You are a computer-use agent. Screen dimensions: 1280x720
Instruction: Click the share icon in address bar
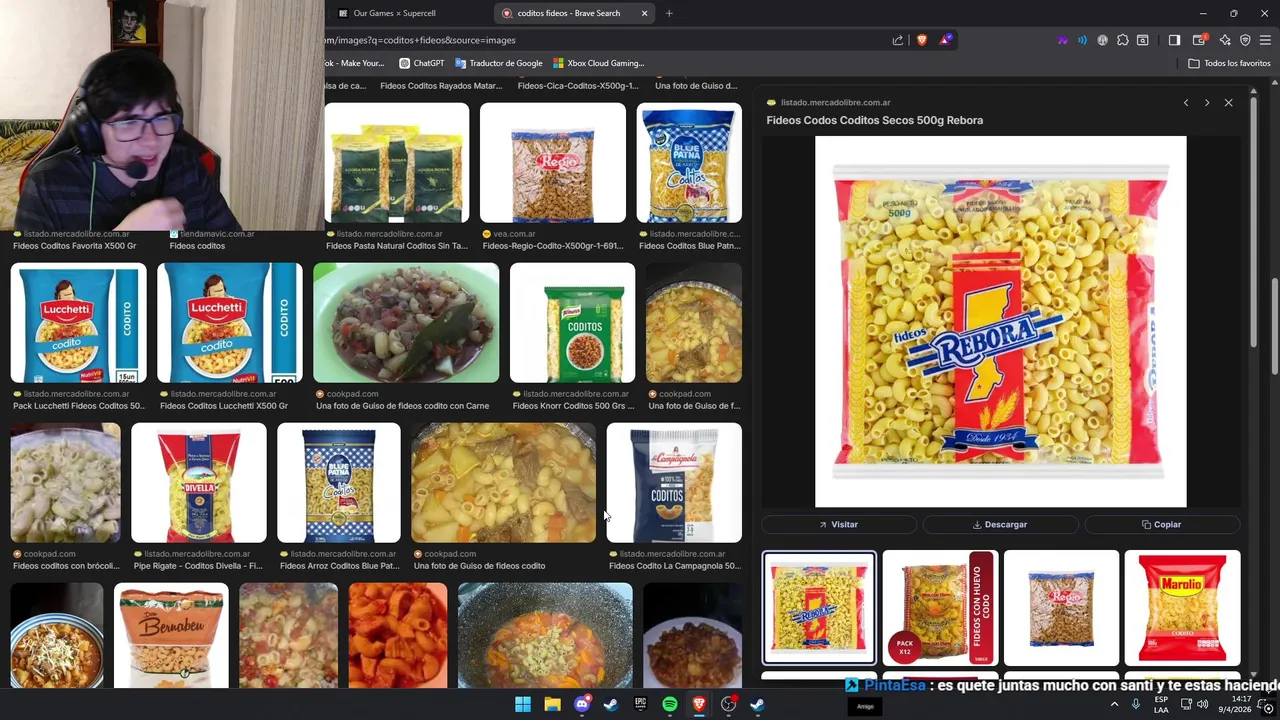[897, 40]
